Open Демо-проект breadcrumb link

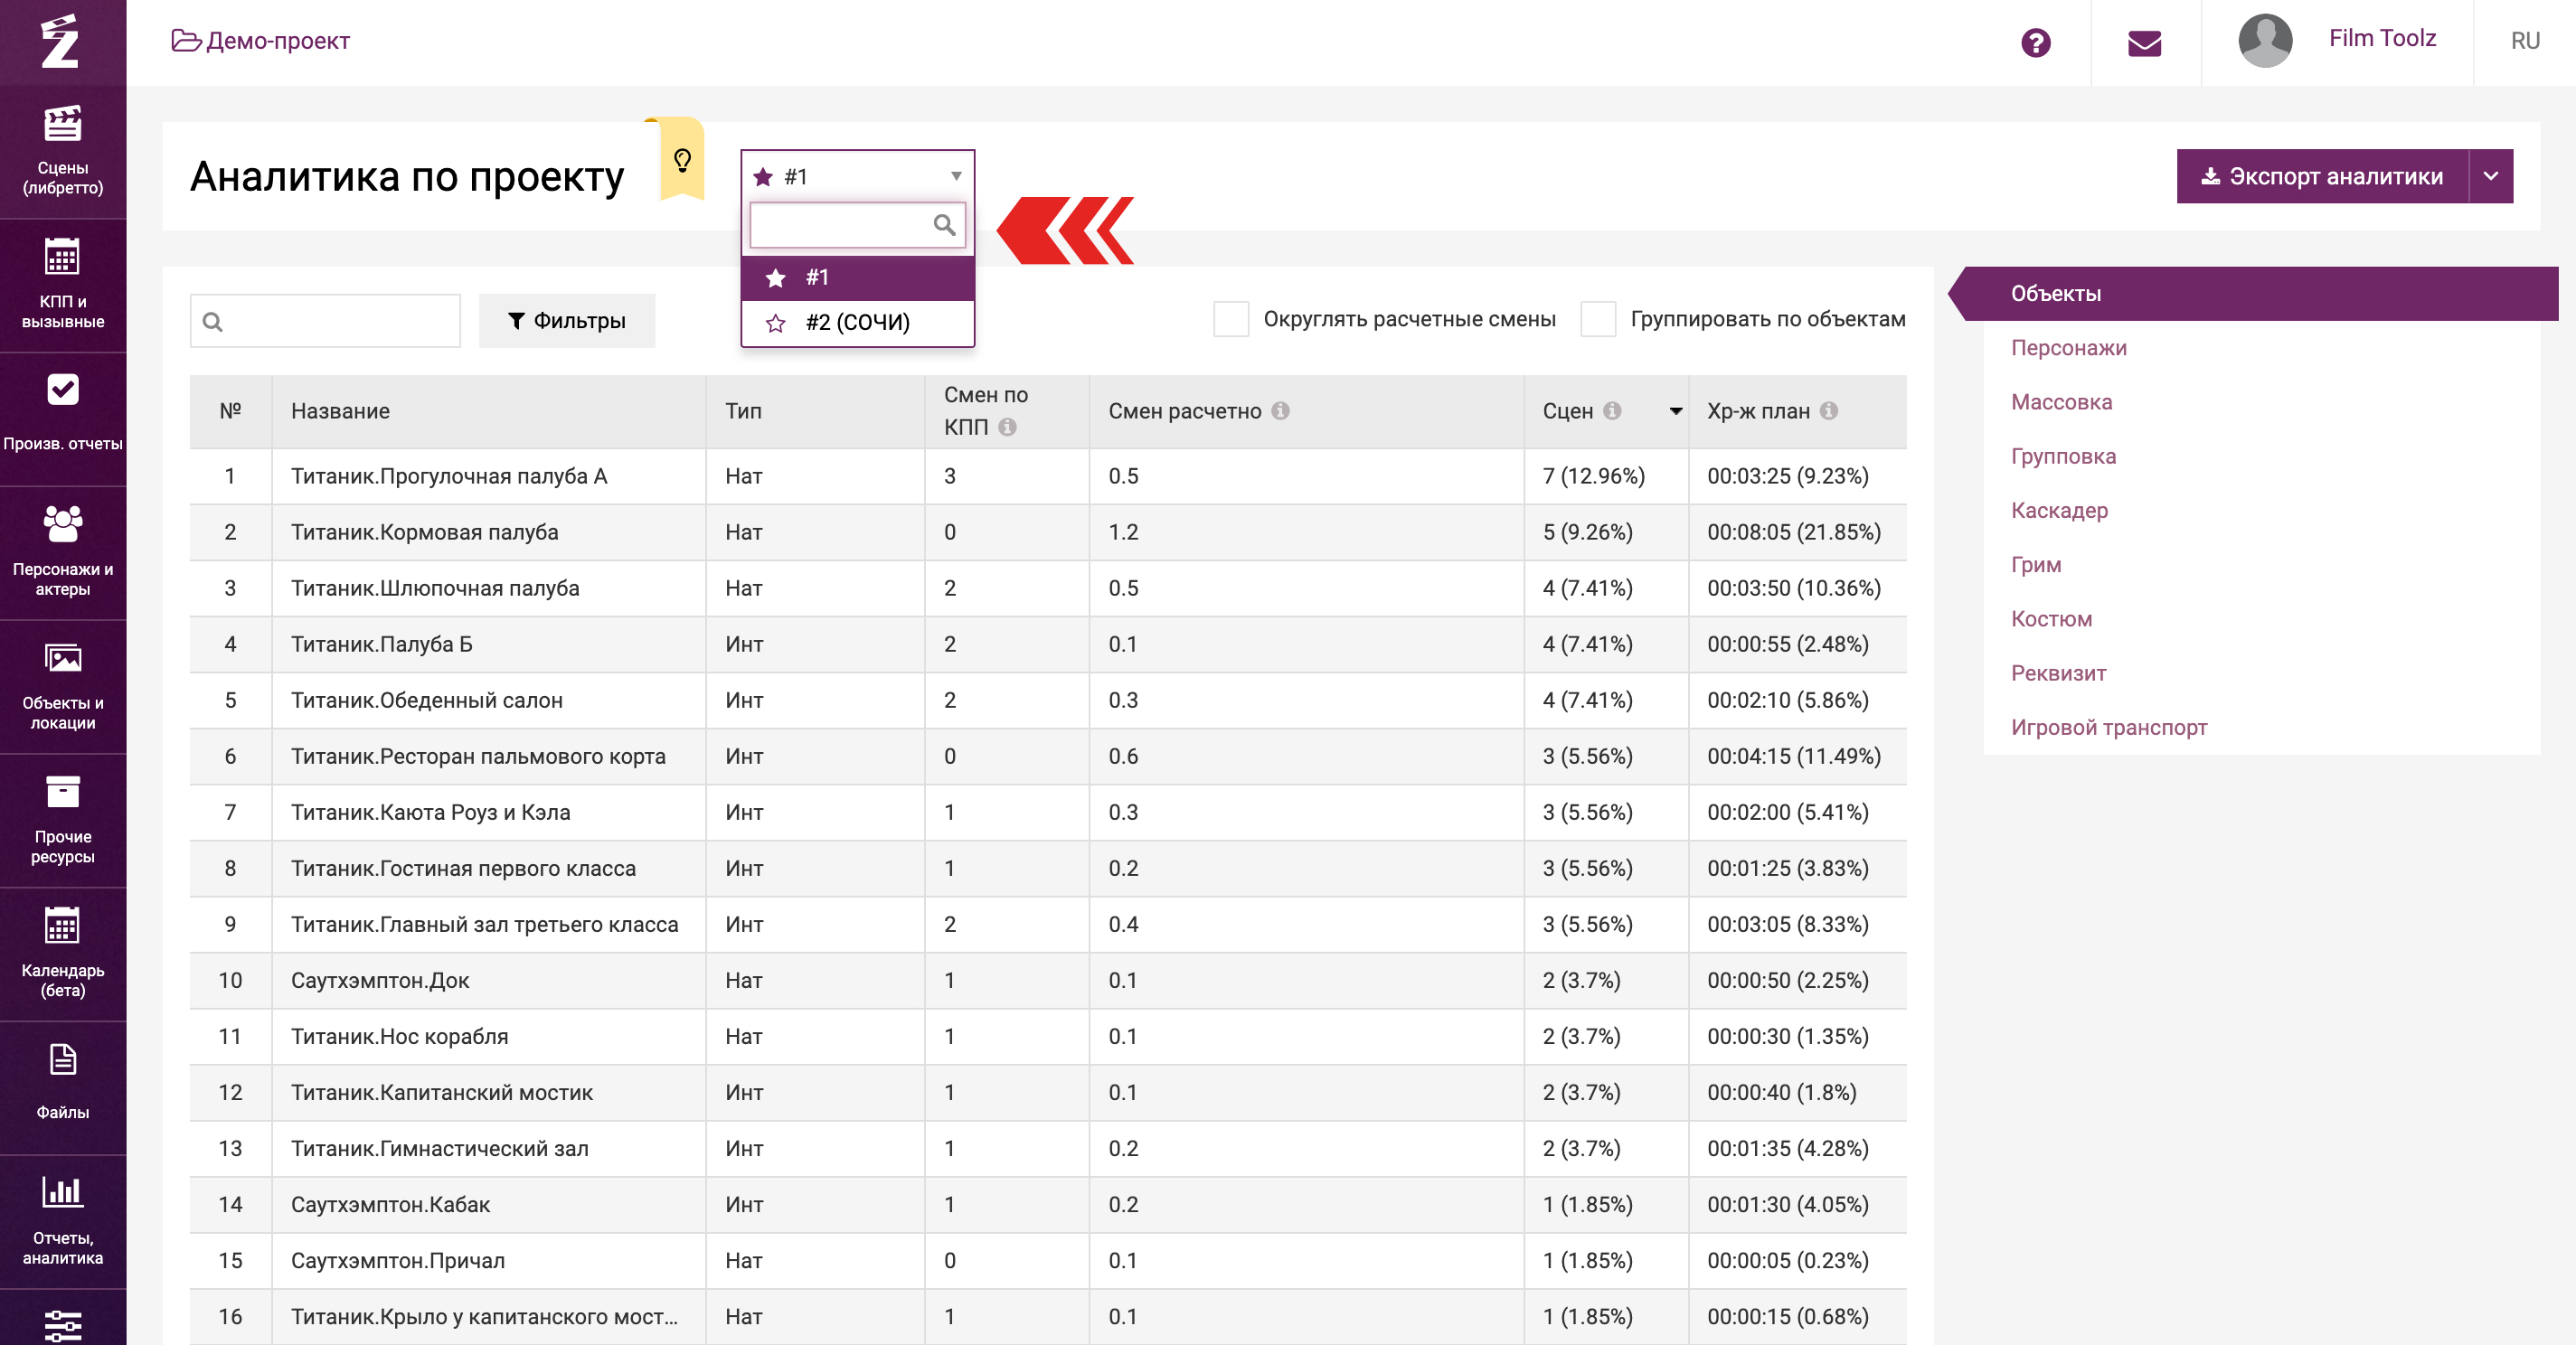(261, 41)
